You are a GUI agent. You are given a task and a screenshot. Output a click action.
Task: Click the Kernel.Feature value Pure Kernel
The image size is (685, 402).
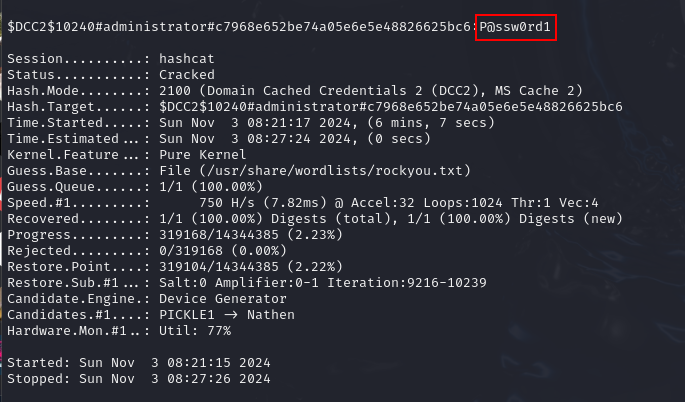pyautogui.click(x=202, y=155)
